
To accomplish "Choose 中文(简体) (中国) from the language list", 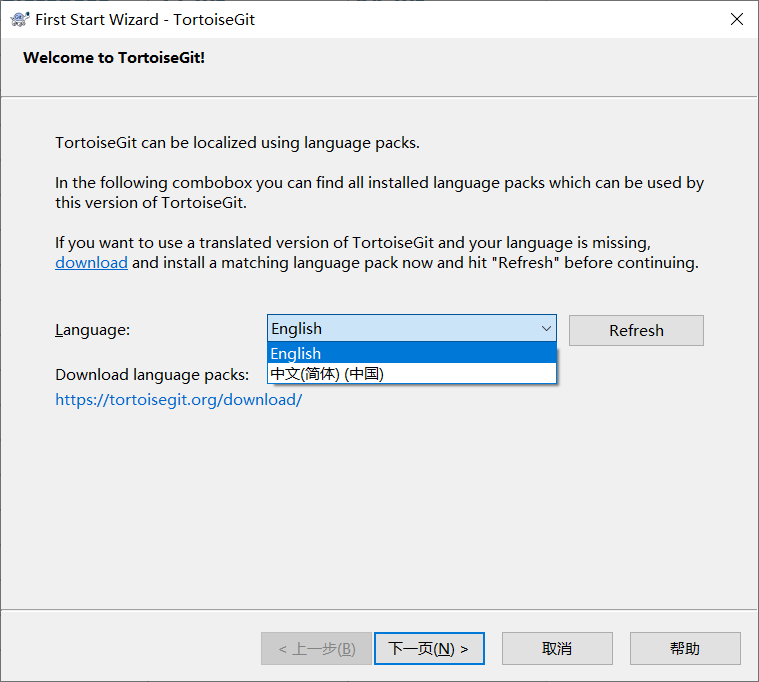I will coord(412,374).
